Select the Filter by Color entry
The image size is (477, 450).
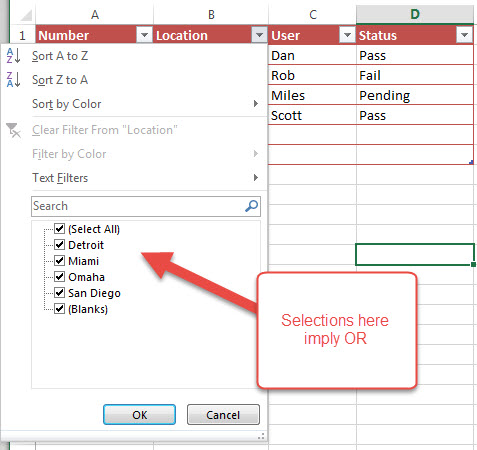coord(133,154)
